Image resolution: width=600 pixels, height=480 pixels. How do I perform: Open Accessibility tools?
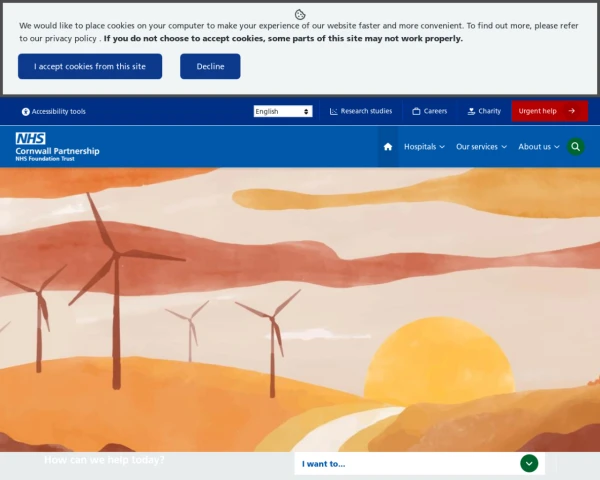[54, 111]
